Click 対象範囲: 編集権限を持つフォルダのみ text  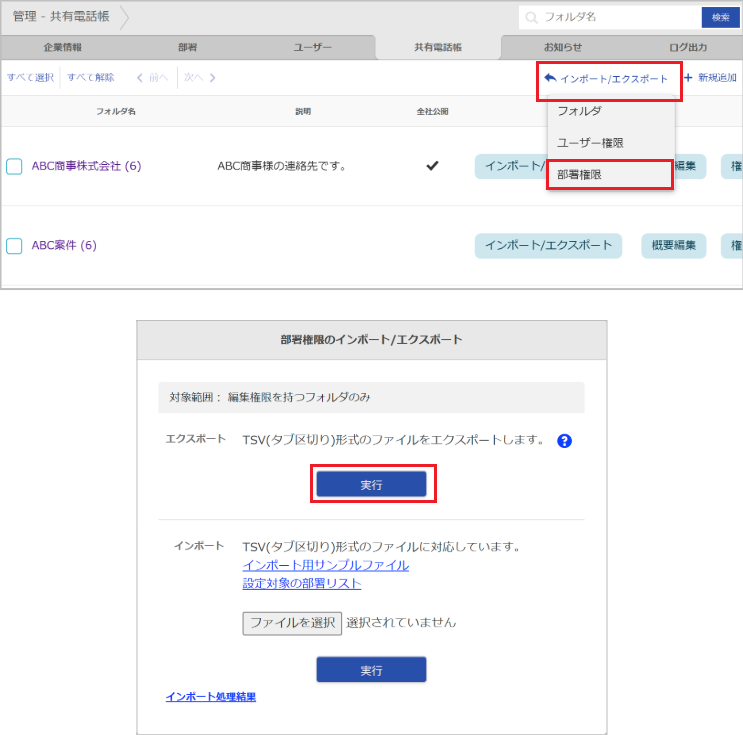tap(270, 397)
